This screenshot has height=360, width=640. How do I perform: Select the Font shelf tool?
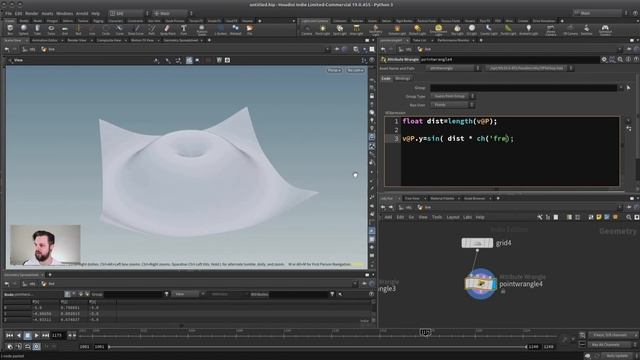[184, 30]
